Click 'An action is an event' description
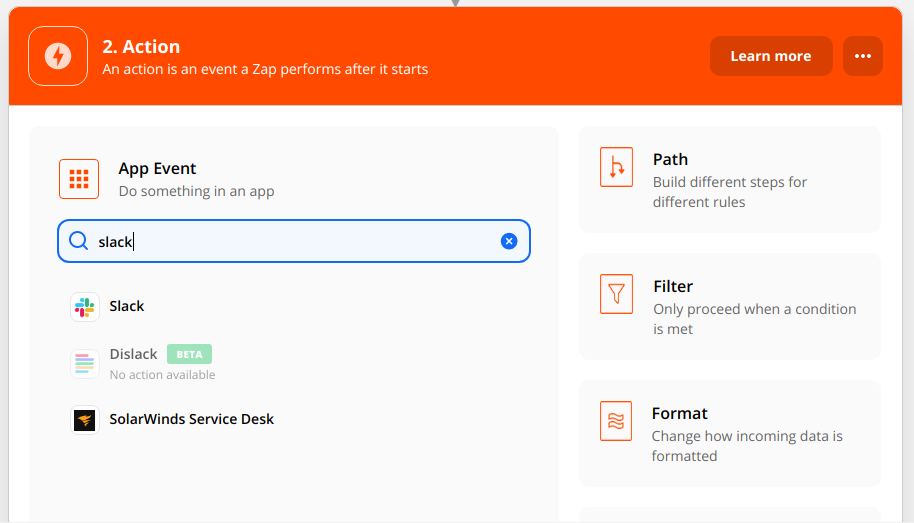Image resolution: width=914 pixels, height=523 pixels. (265, 69)
